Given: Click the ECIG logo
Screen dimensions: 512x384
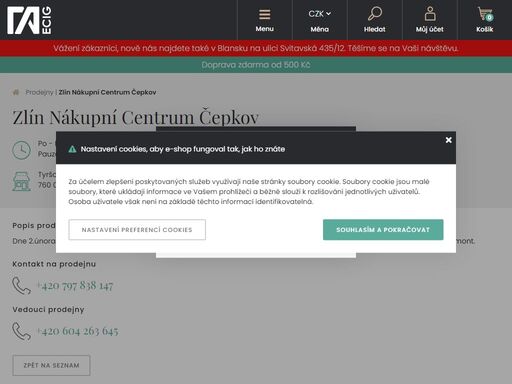Looking at the screenshot, I should point(29,20).
